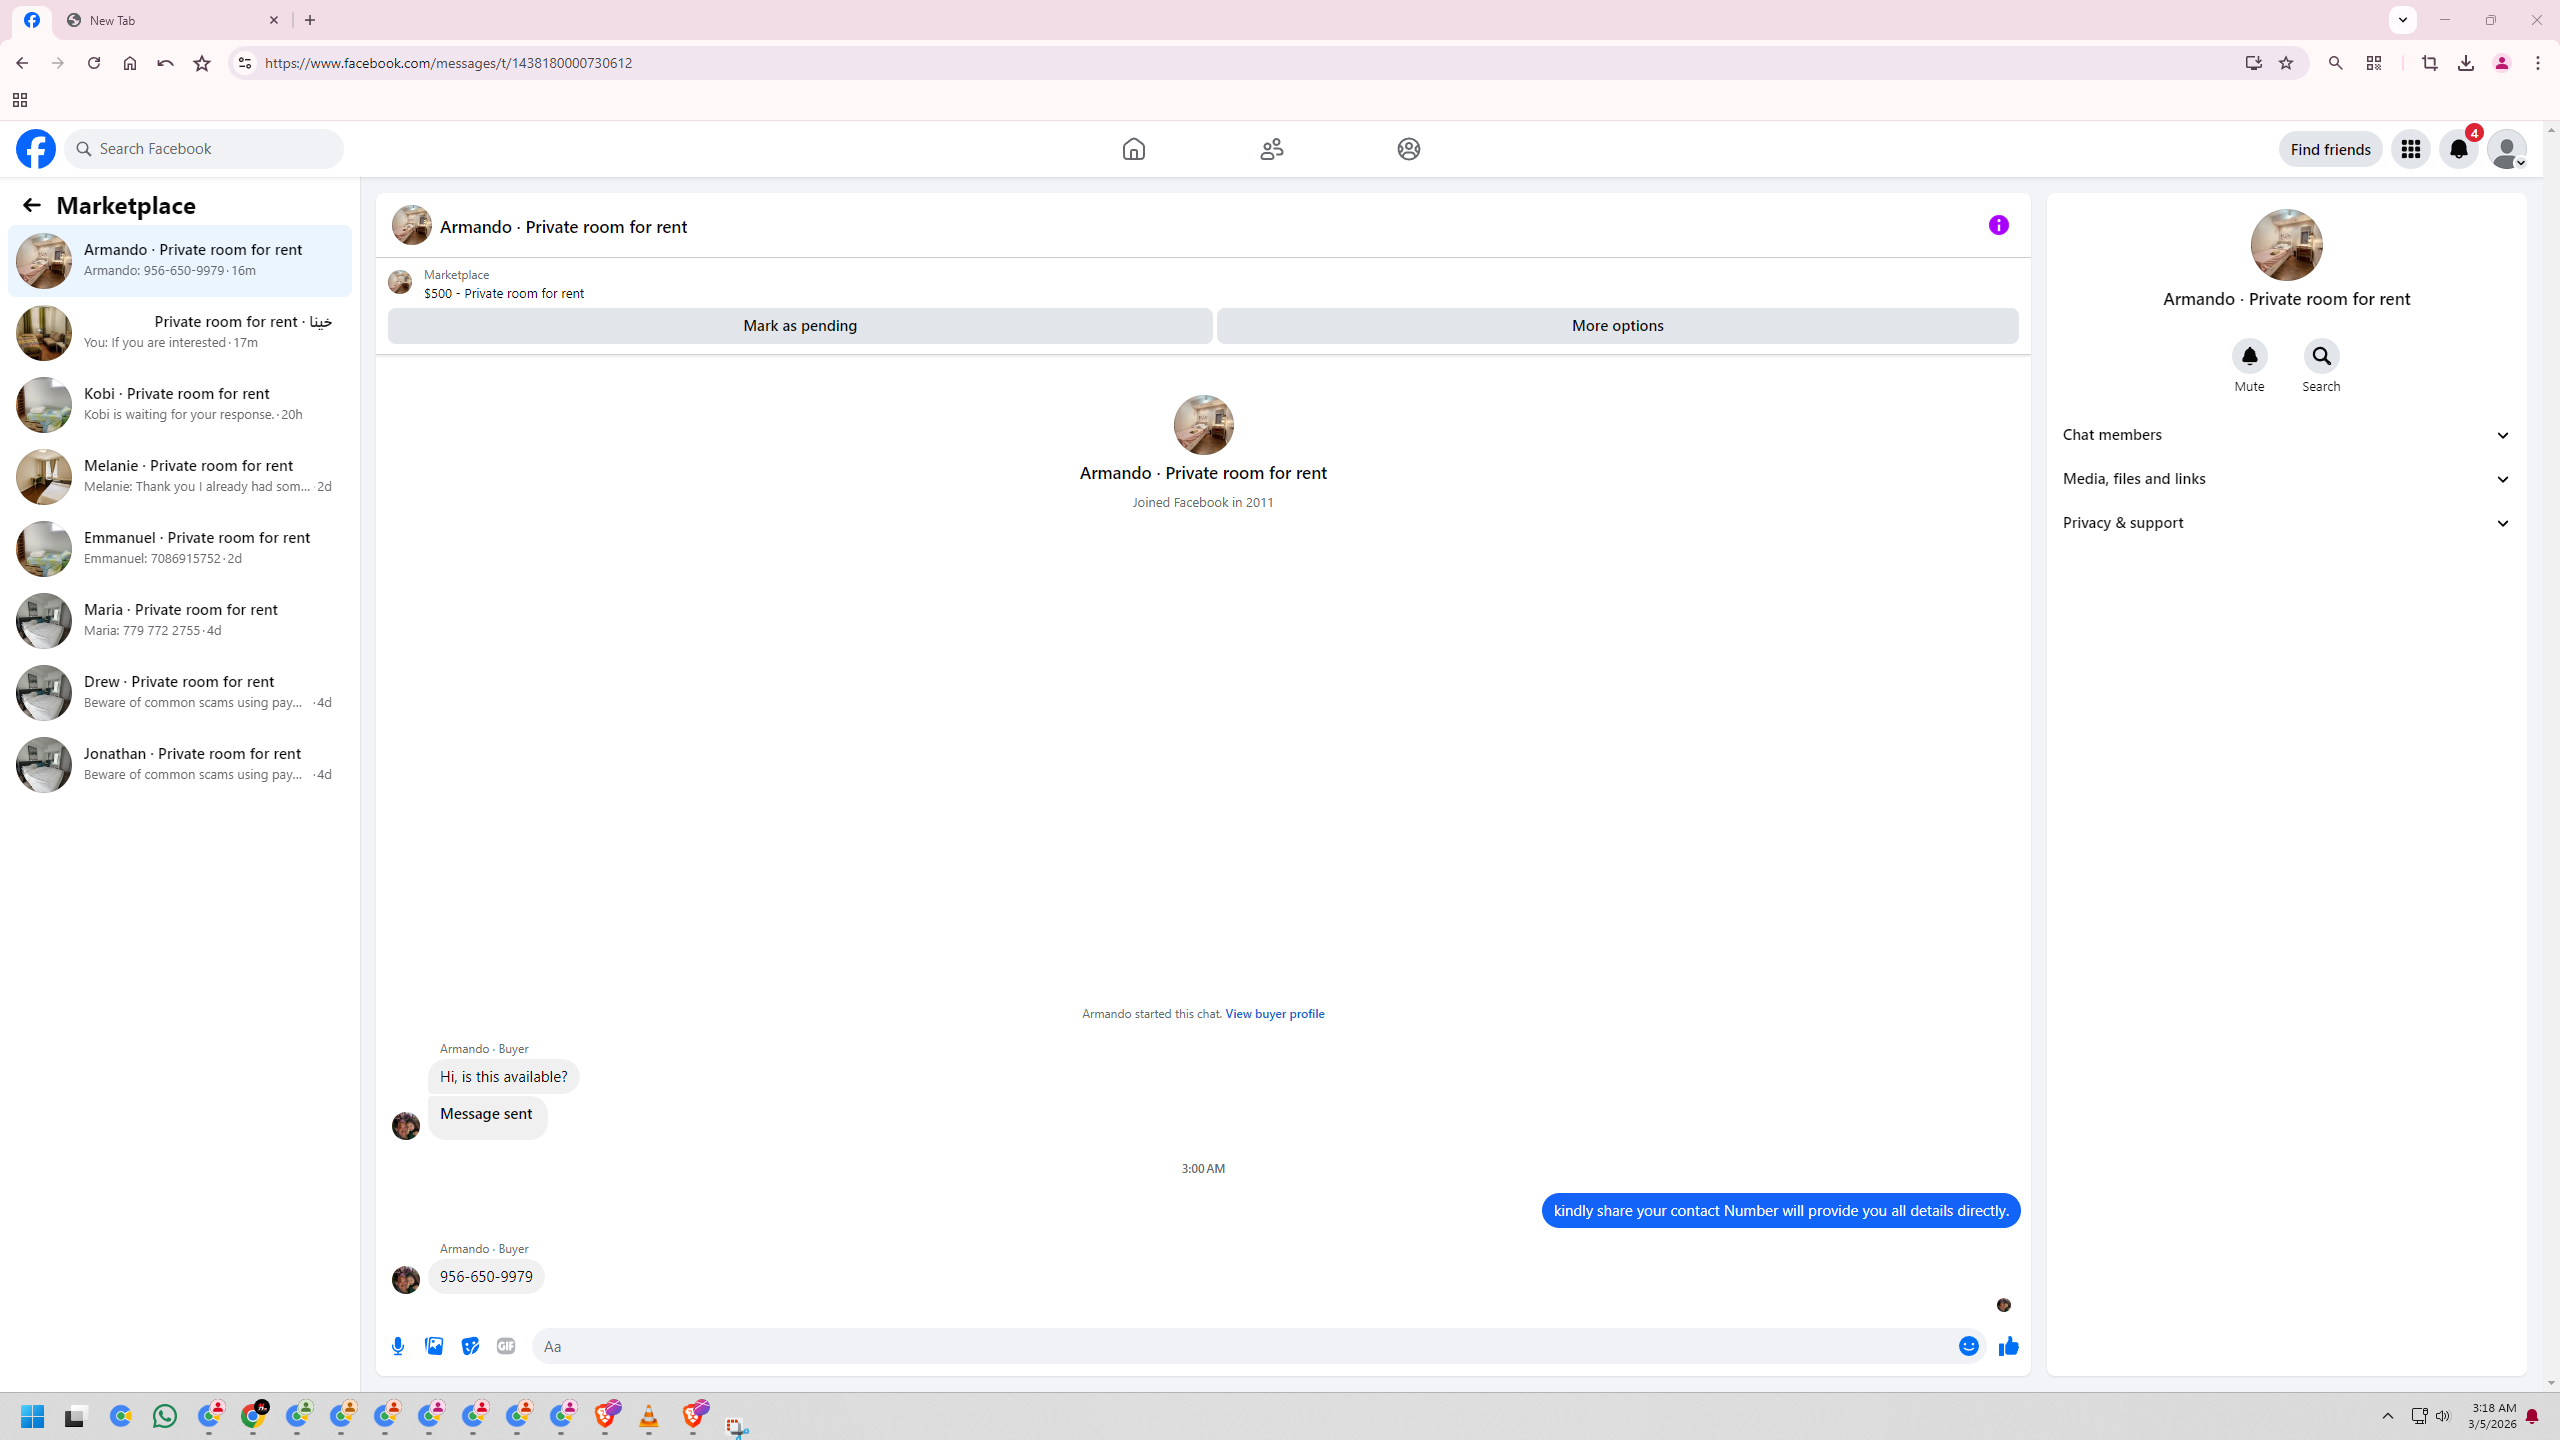Viewport: 2560px width, 1440px height.
Task: Expand Media, files and links section
Action: (x=2286, y=479)
